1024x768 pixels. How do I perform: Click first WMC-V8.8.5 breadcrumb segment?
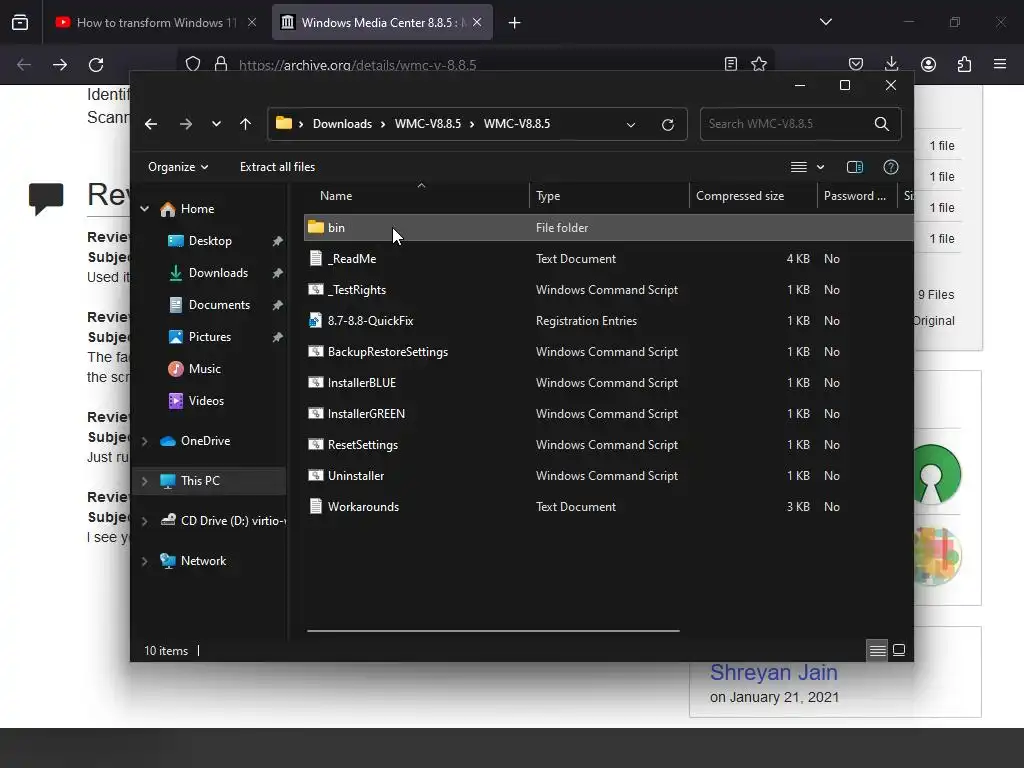click(428, 124)
